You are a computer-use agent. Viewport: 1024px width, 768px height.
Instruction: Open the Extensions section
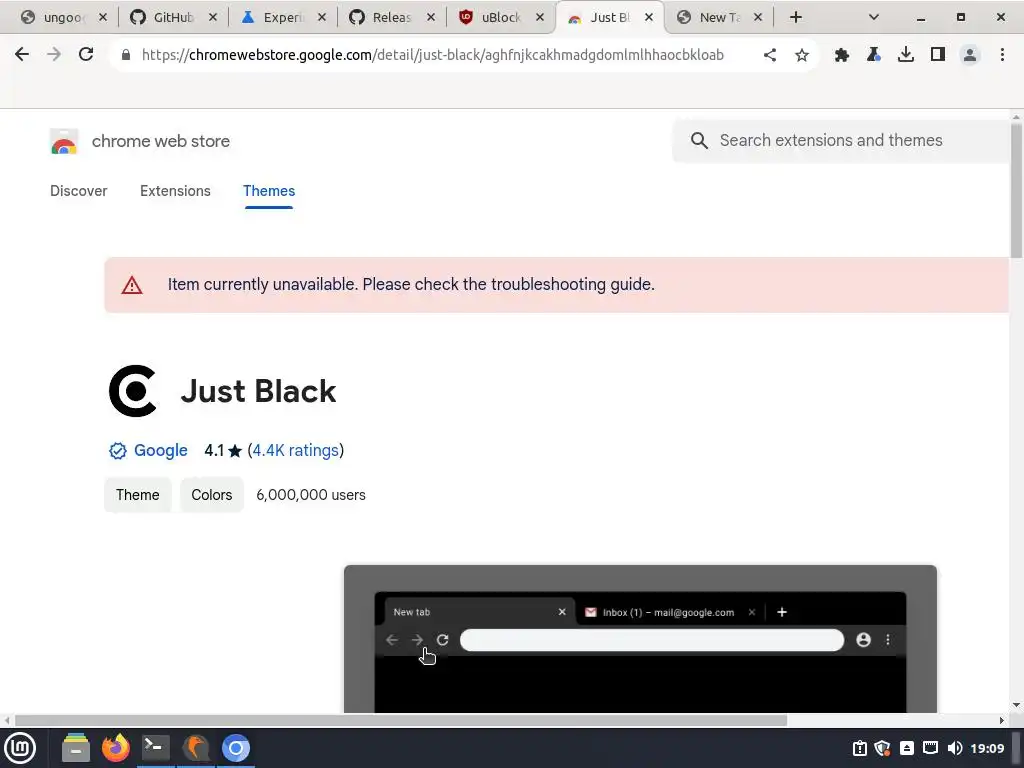175,191
